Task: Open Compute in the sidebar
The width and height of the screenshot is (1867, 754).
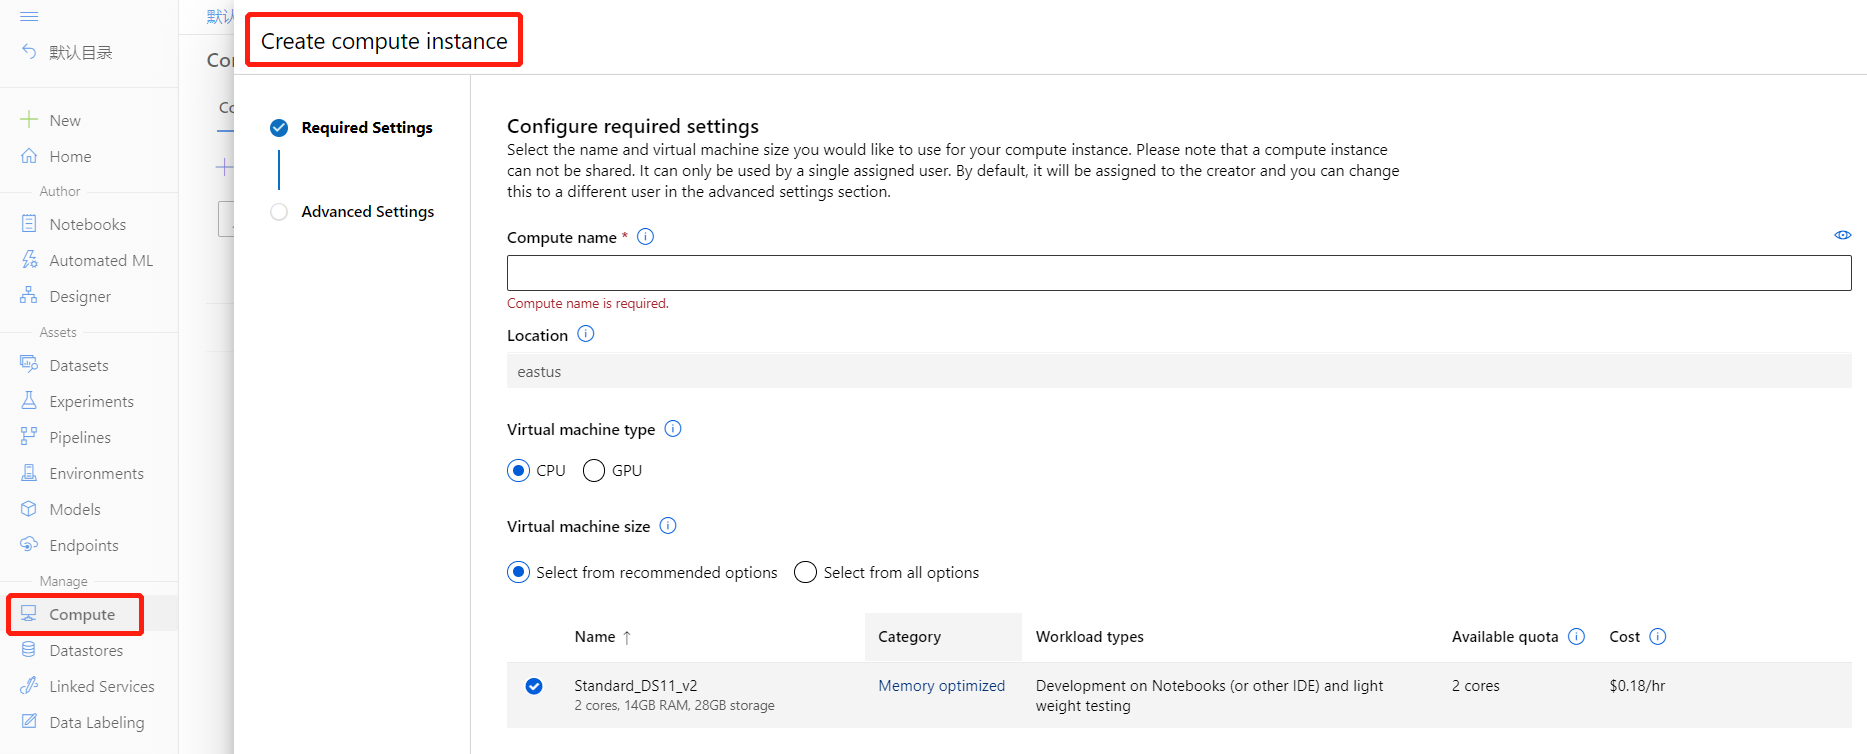Action: point(82,614)
